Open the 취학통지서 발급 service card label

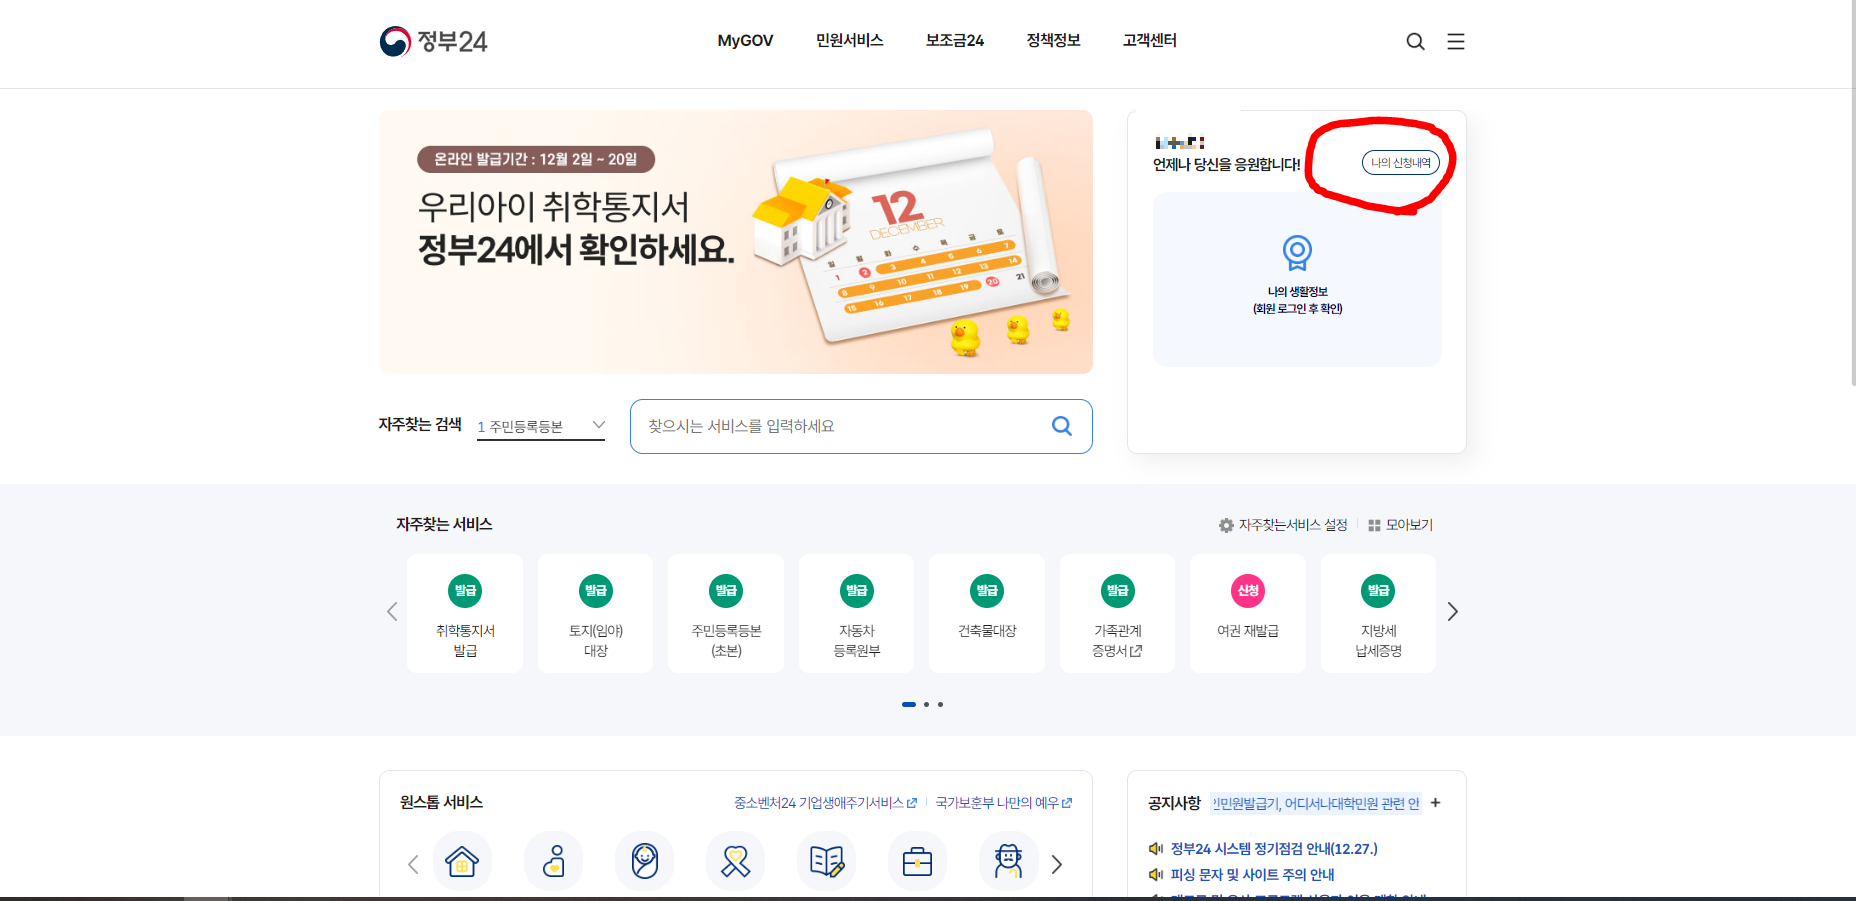point(465,641)
